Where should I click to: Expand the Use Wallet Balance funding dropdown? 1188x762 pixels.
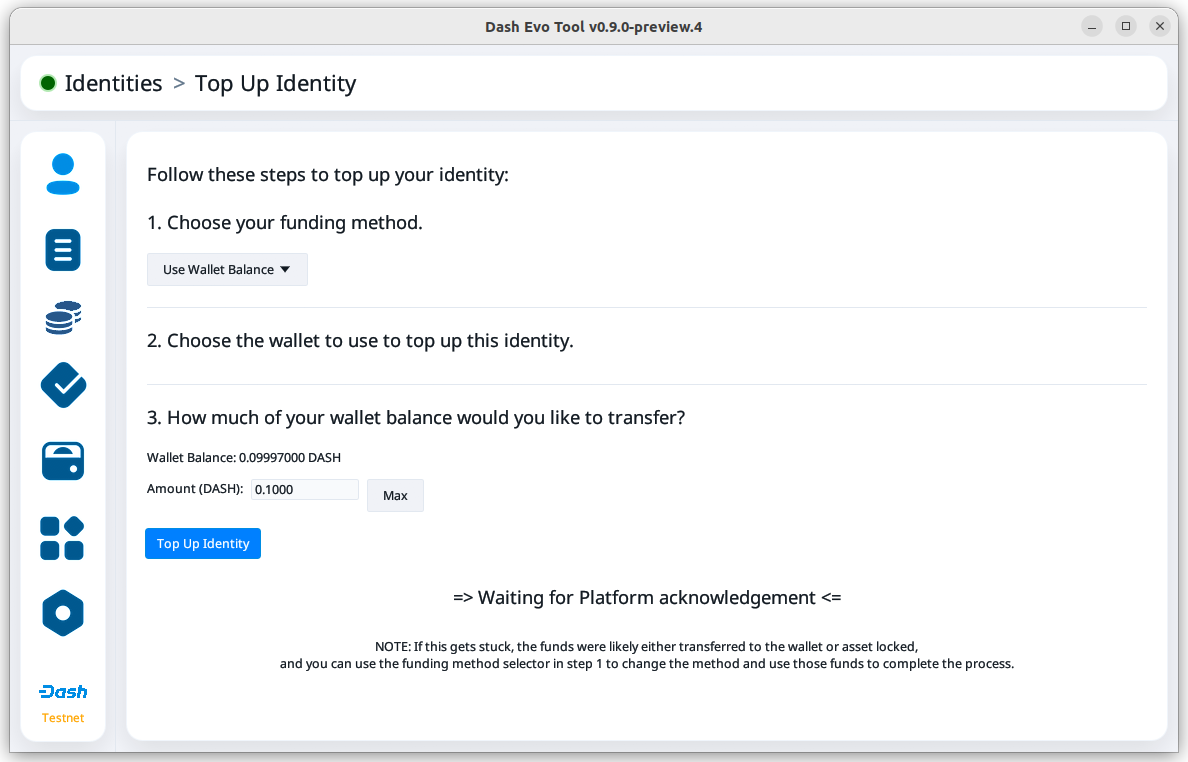pos(227,270)
